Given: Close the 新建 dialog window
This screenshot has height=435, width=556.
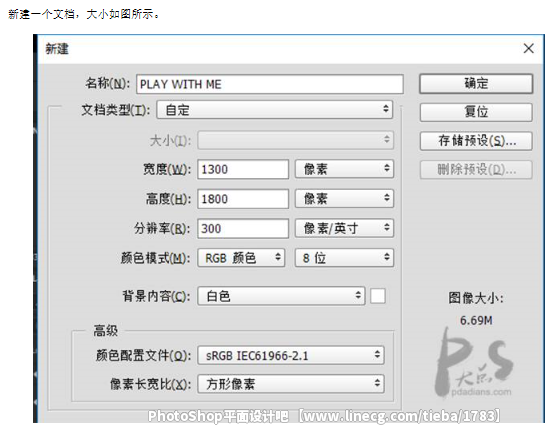Looking at the screenshot, I should point(528,48).
